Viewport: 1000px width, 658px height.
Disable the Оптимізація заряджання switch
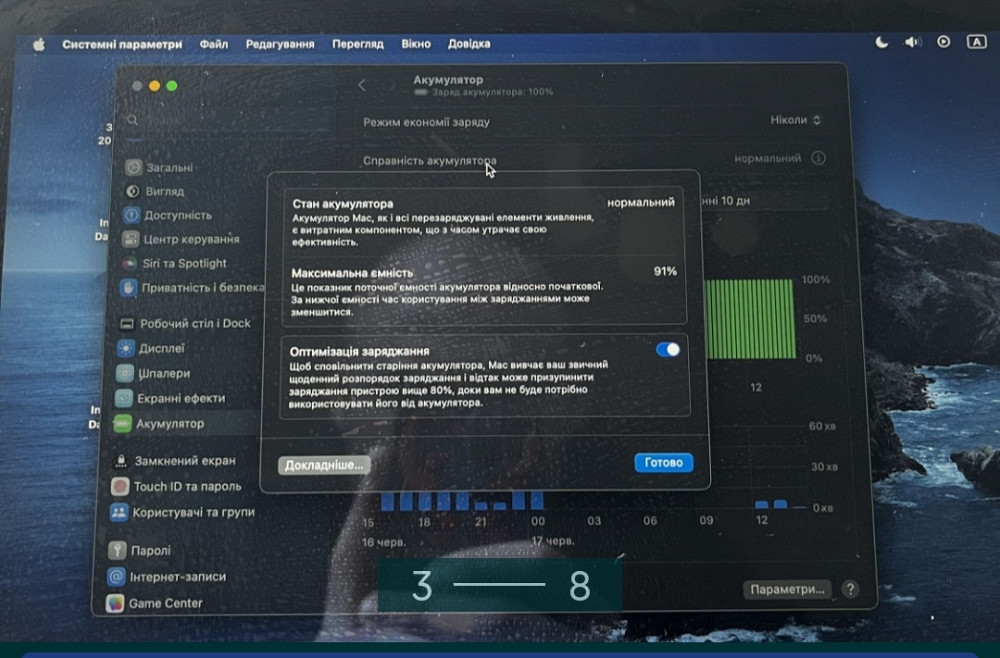pyautogui.click(x=667, y=349)
